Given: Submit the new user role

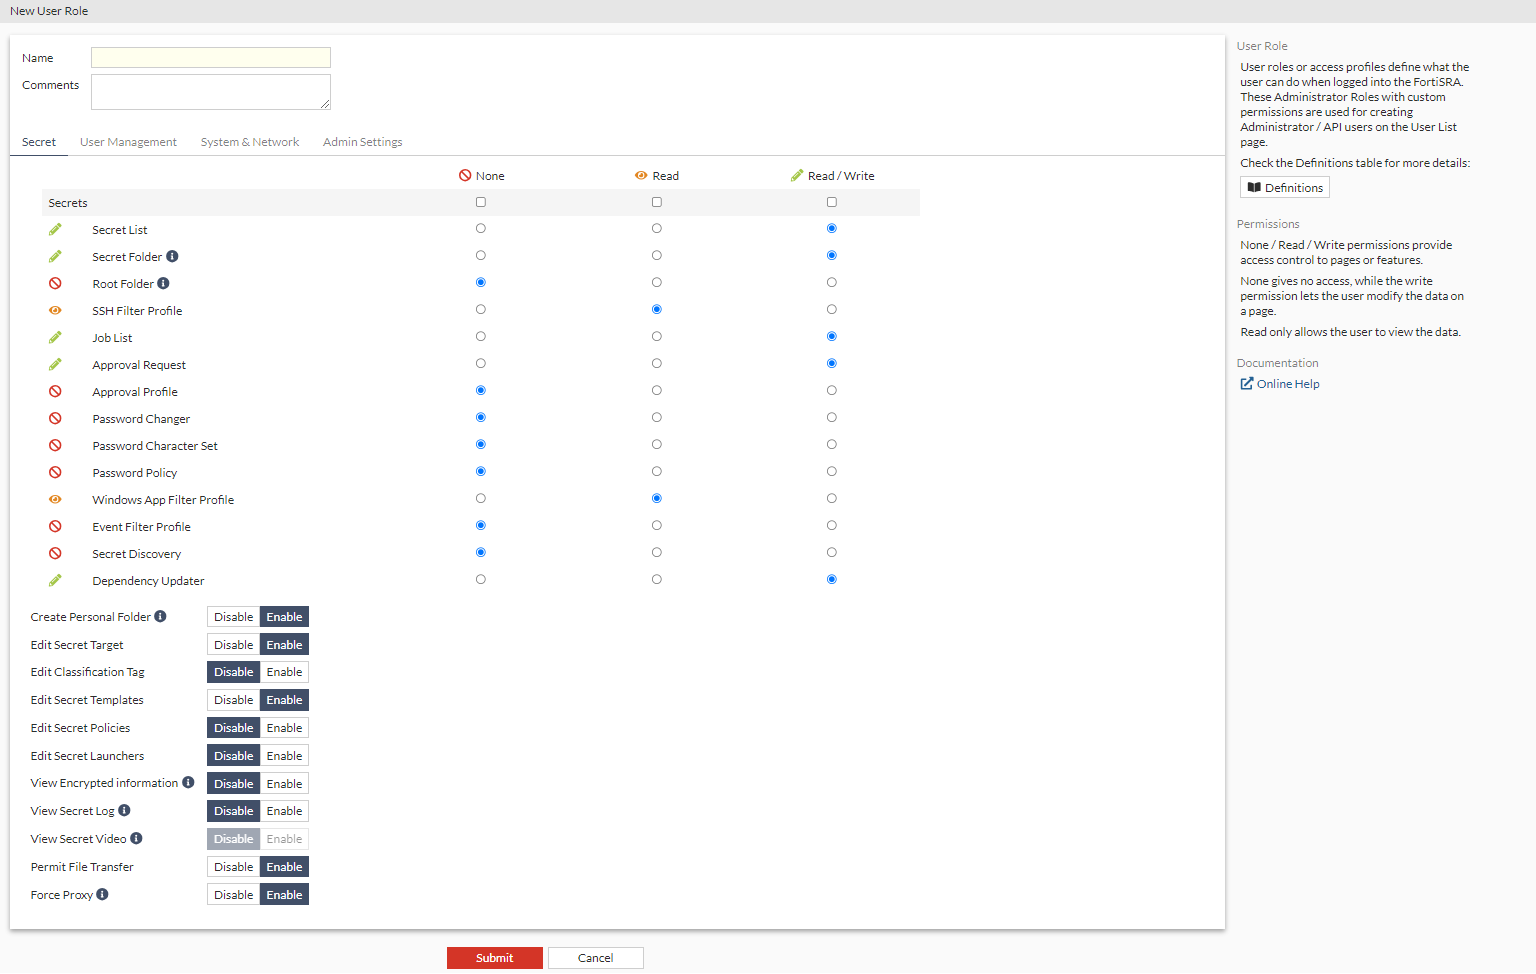Looking at the screenshot, I should pyautogui.click(x=495, y=958).
